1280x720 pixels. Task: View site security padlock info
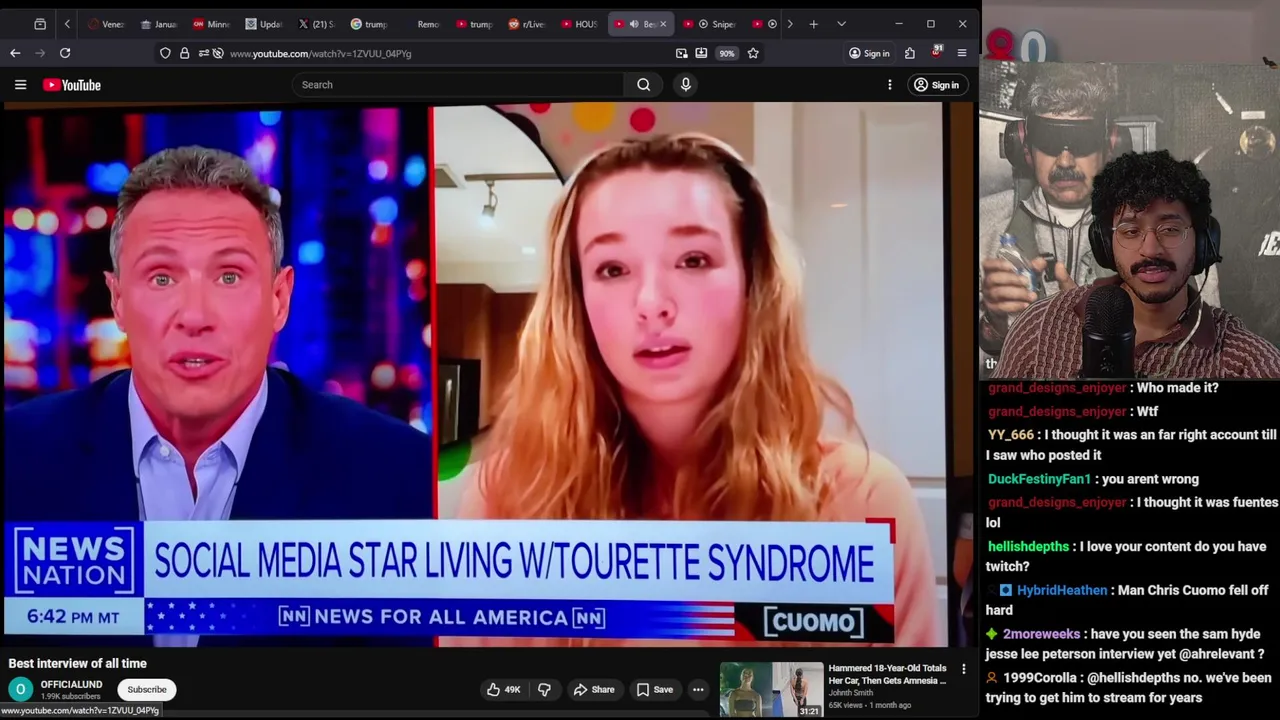point(184,53)
